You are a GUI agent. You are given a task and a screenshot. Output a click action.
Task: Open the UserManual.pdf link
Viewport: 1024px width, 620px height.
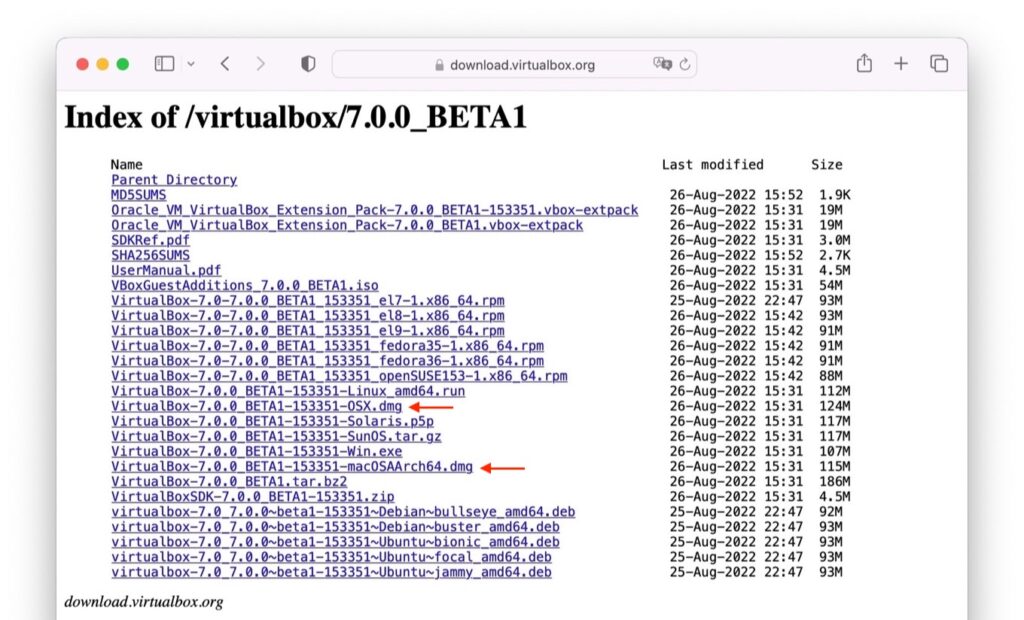164,270
